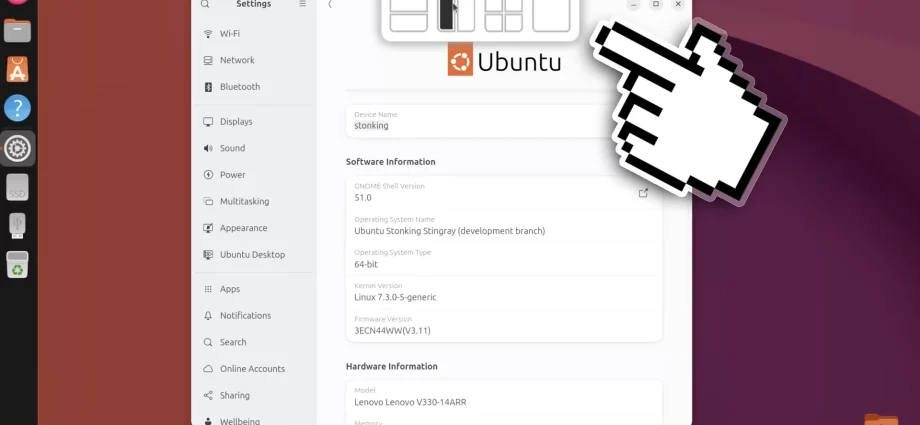Click firmware version '3ECN44WW(V3.11)'

pos(393,330)
